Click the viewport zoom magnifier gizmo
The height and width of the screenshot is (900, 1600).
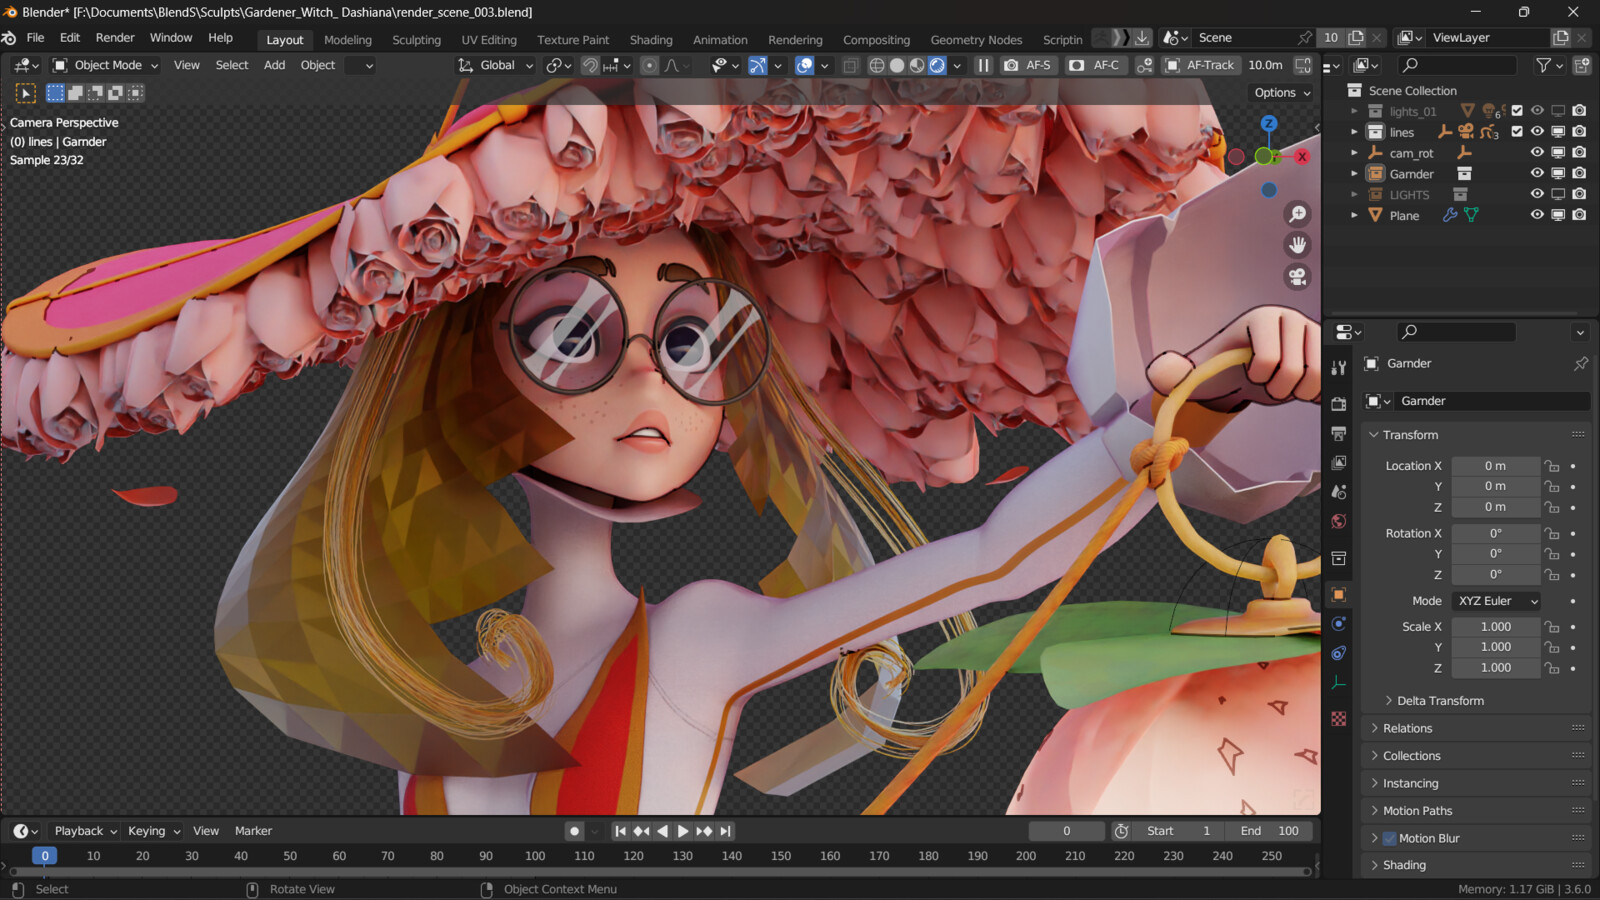pyautogui.click(x=1298, y=214)
